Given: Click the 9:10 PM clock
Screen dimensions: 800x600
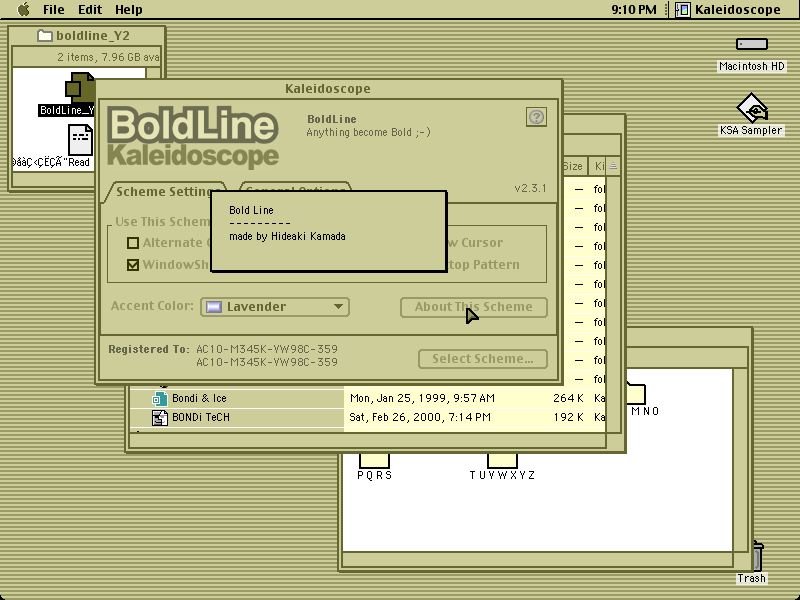Looking at the screenshot, I should click(x=634, y=9).
